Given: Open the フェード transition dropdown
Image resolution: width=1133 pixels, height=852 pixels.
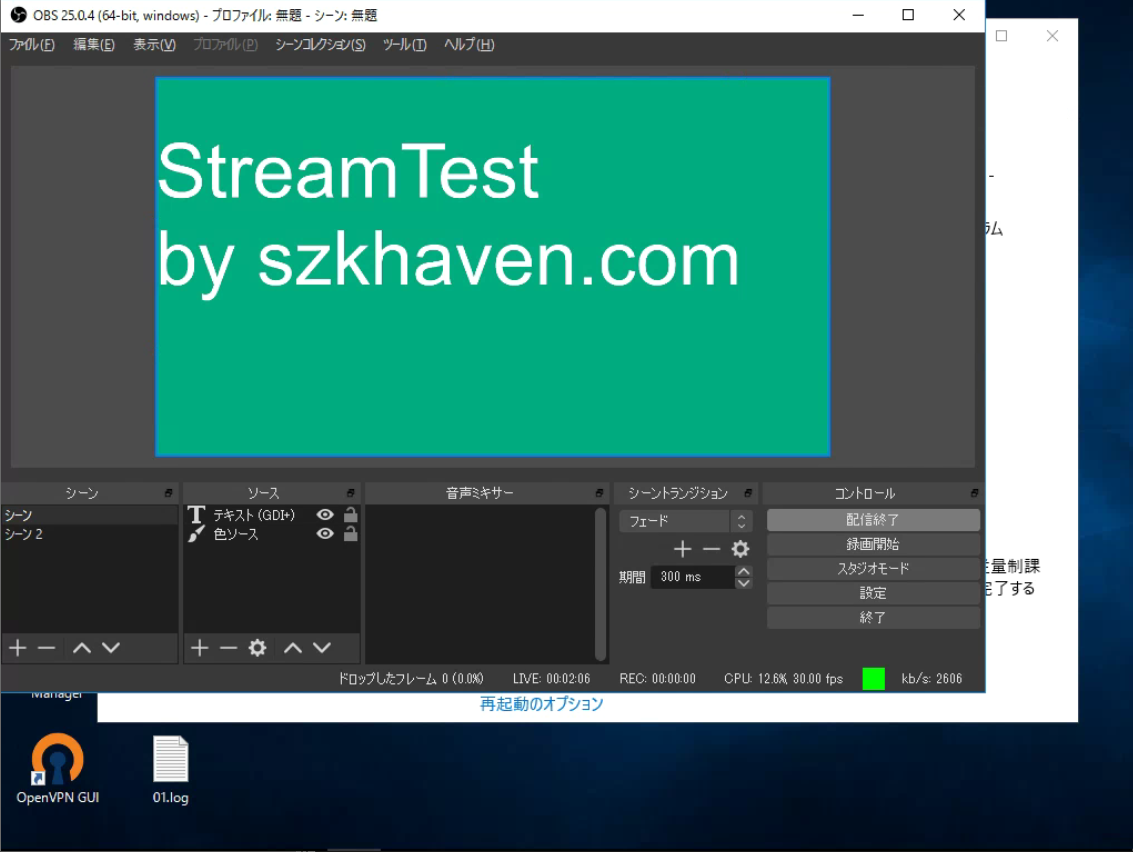Looking at the screenshot, I should [685, 521].
